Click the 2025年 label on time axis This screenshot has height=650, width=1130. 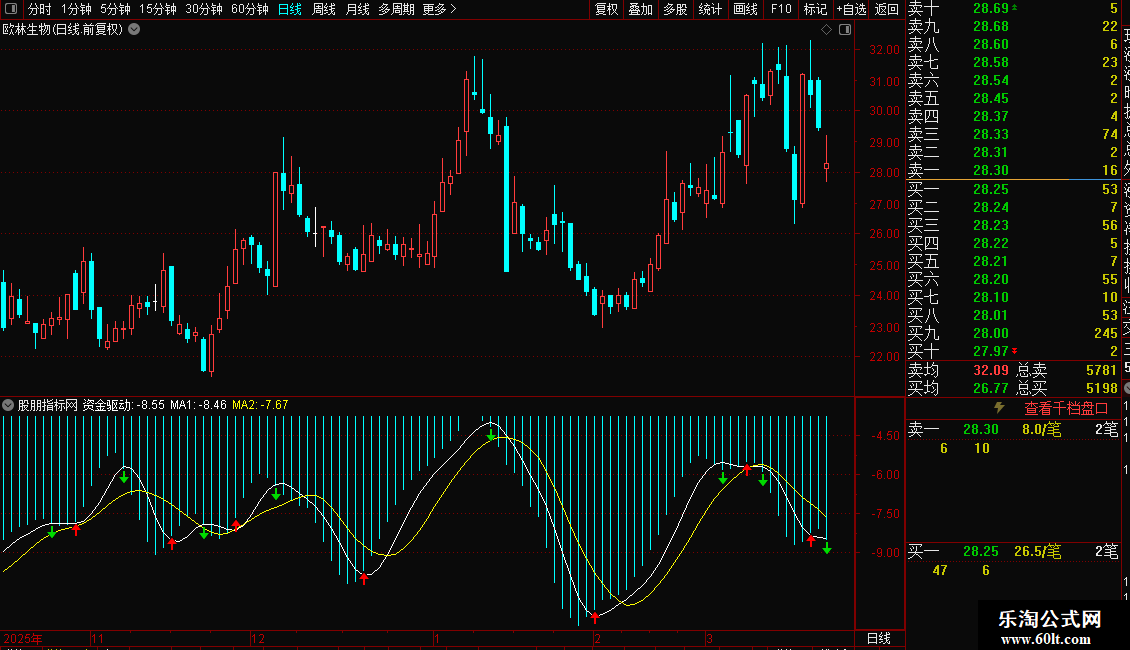click(23, 638)
